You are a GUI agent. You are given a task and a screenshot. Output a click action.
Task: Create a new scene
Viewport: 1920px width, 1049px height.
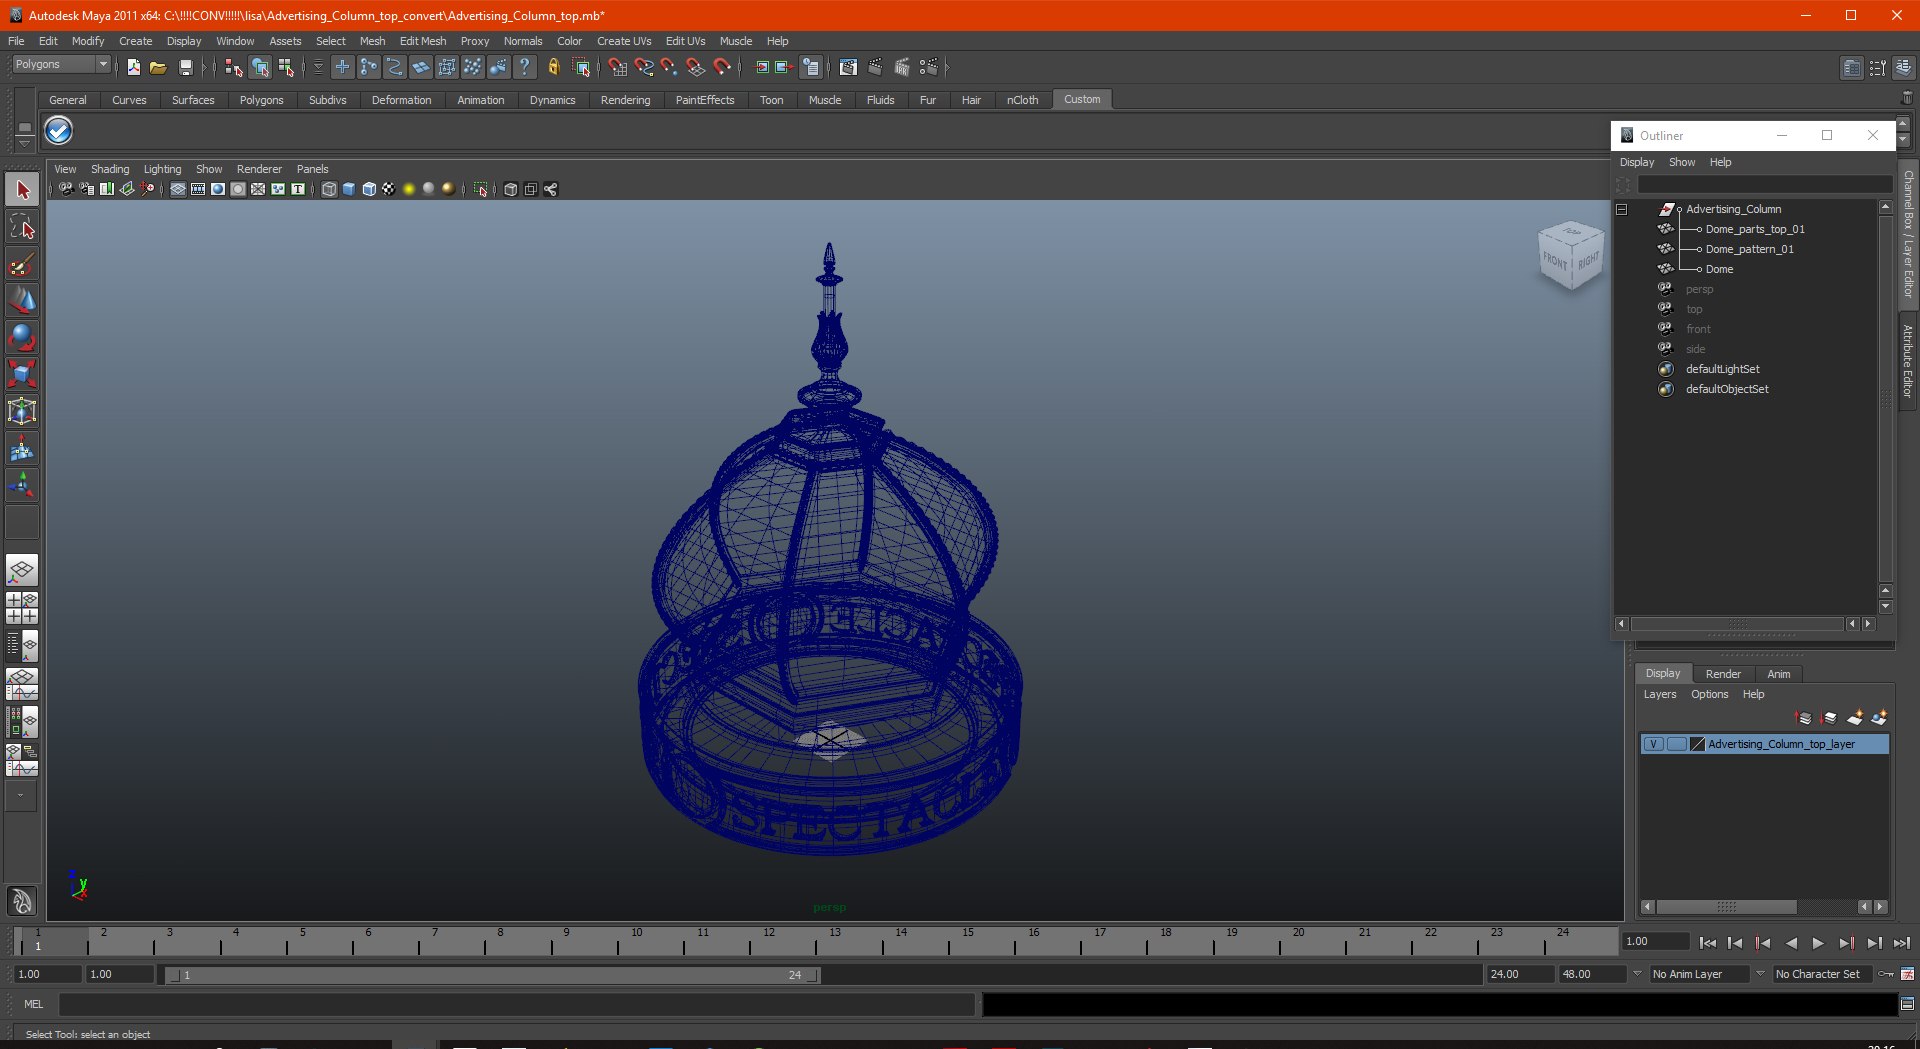pyautogui.click(x=133, y=67)
